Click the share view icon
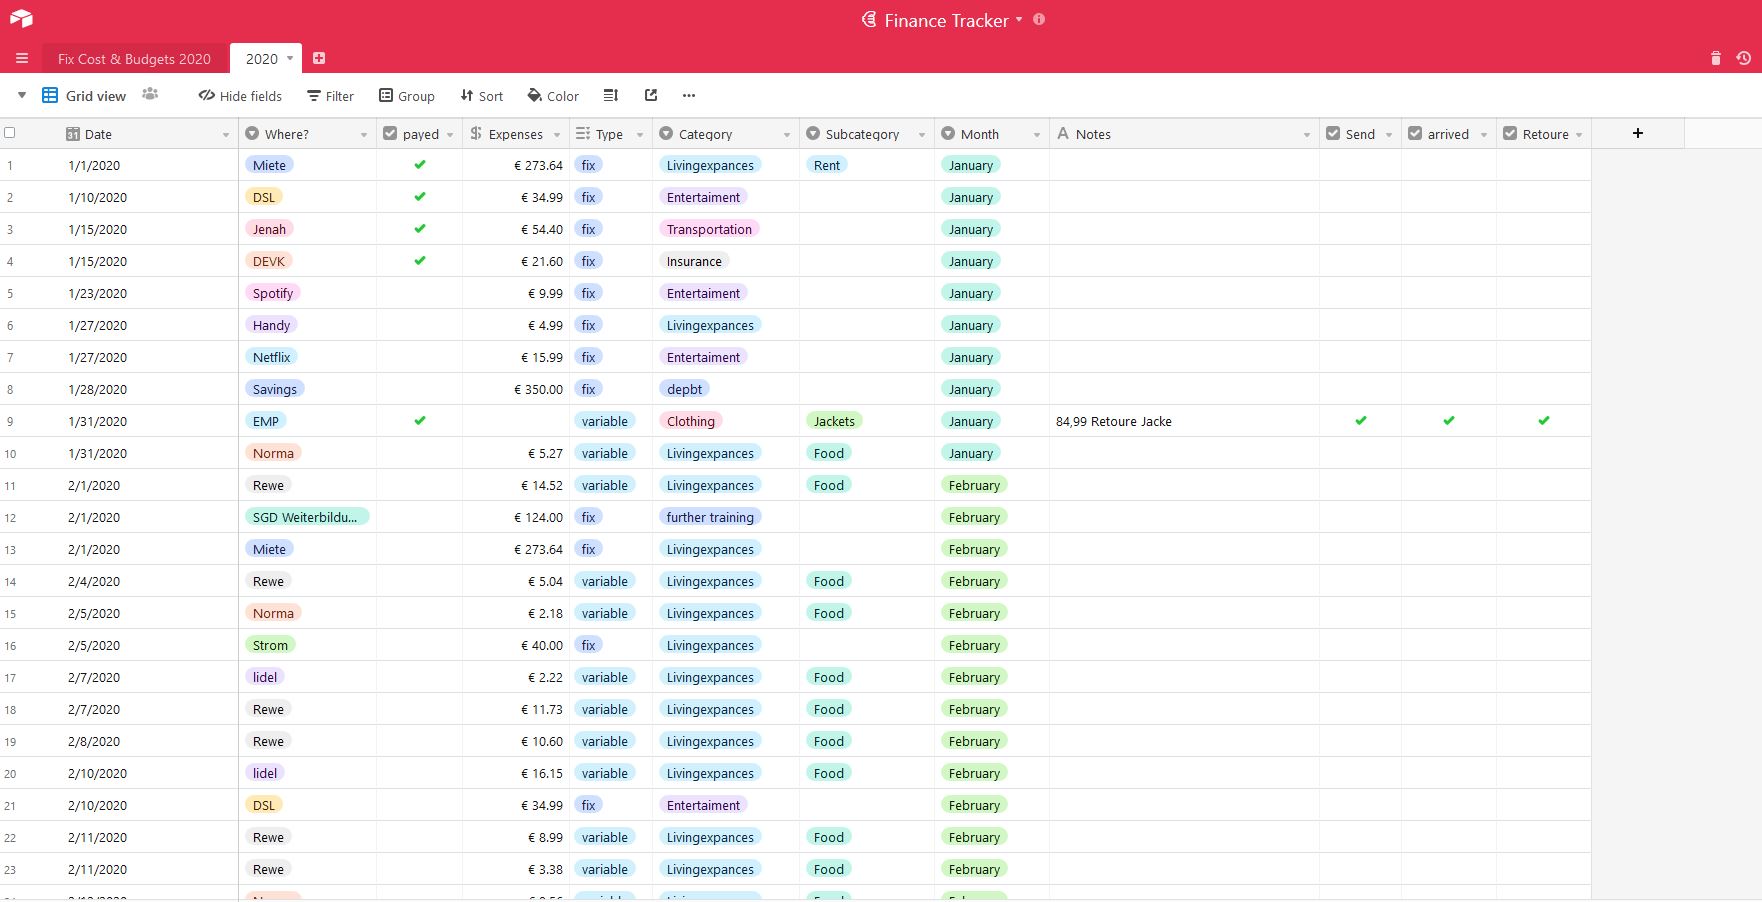The image size is (1762, 902). [x=651, y=96]
